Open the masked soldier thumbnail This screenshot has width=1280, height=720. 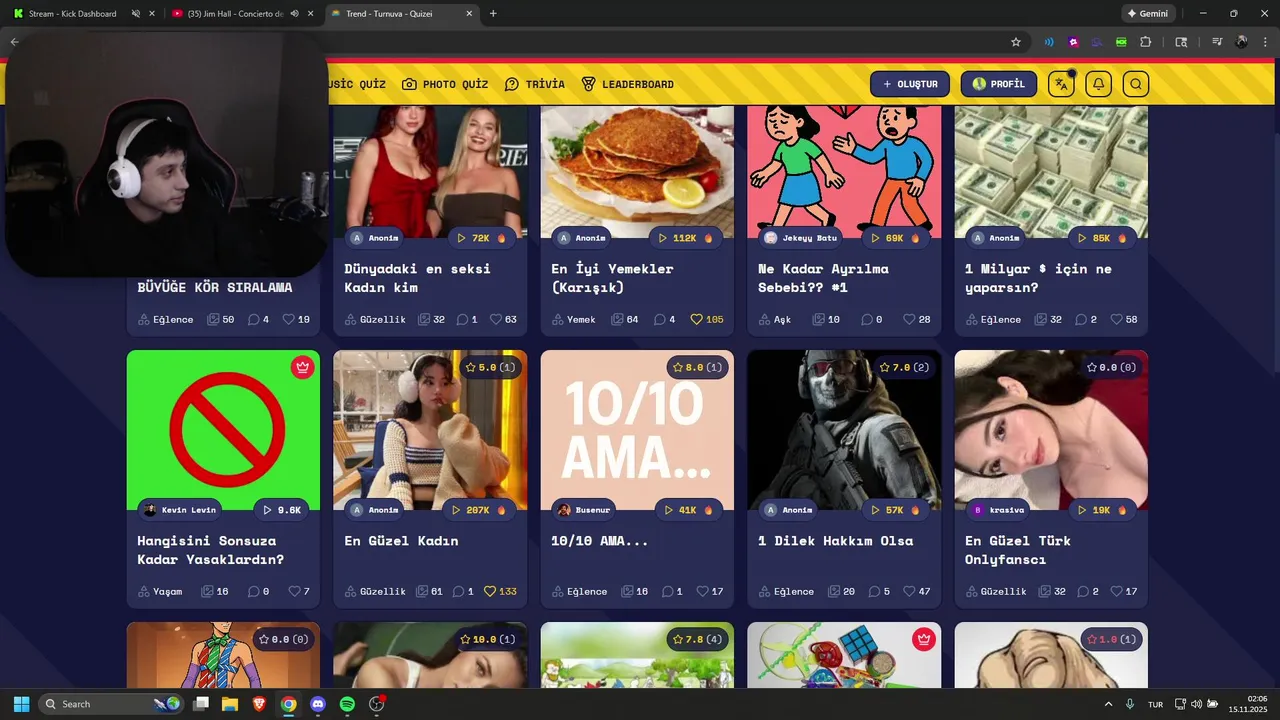click(844, 430)
